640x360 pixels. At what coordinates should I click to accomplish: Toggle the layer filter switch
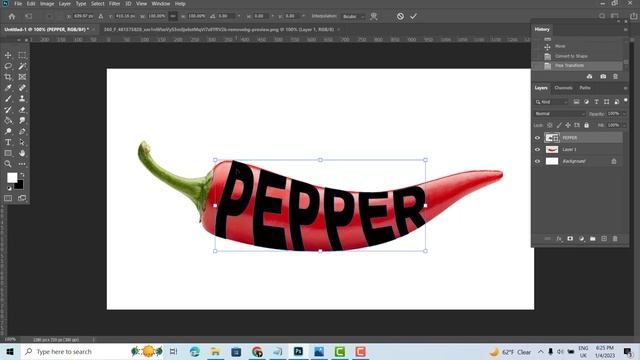(625, 100)
